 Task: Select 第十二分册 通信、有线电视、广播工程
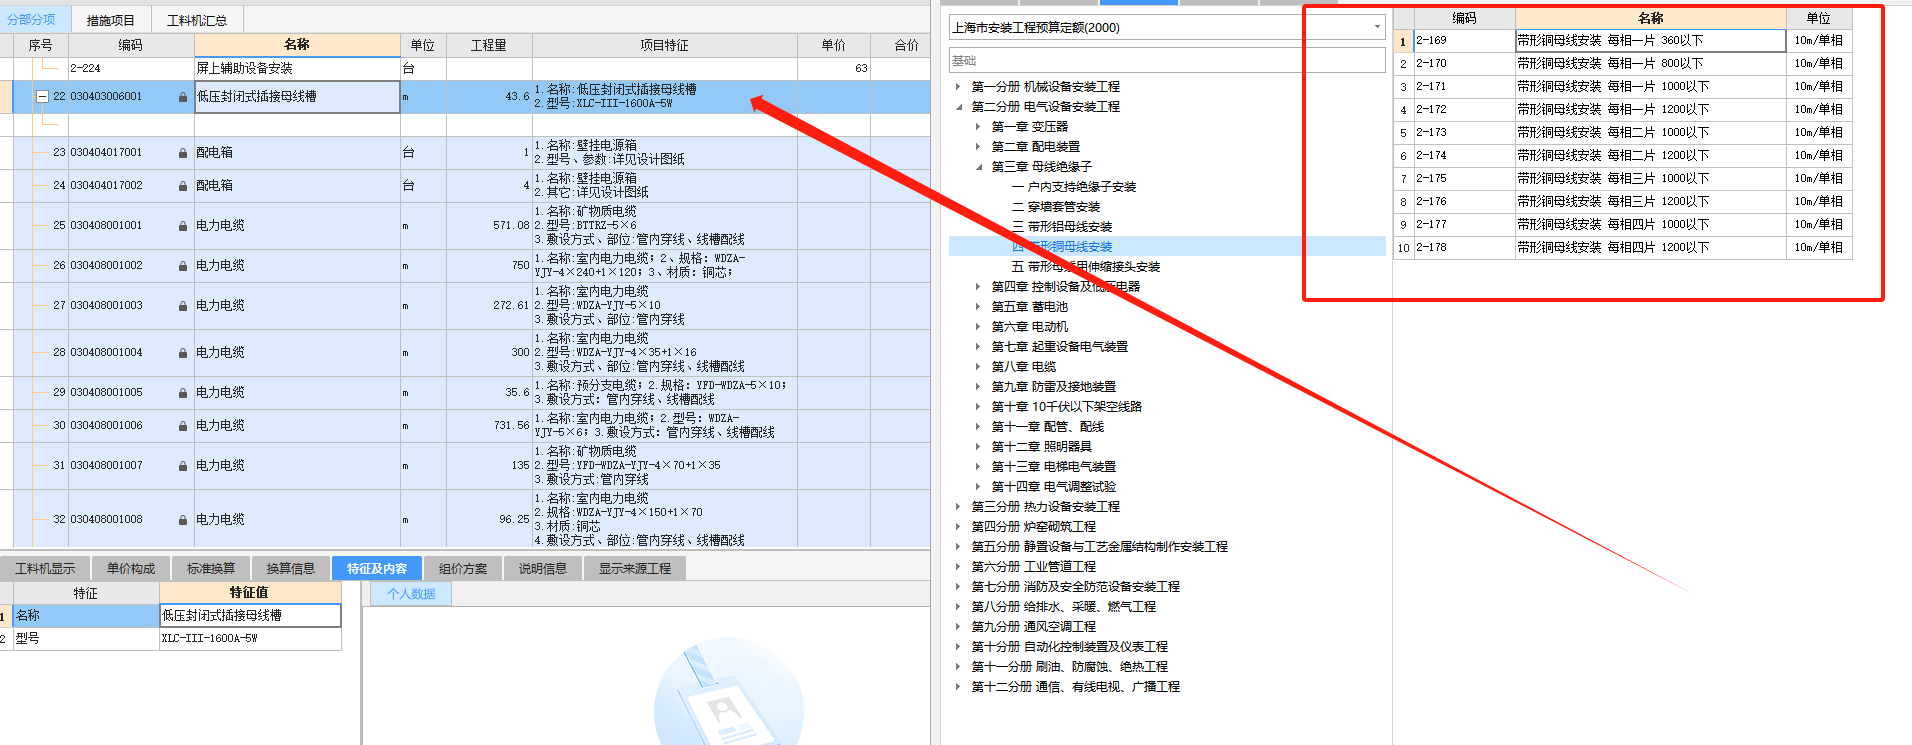coord(1075,687)
